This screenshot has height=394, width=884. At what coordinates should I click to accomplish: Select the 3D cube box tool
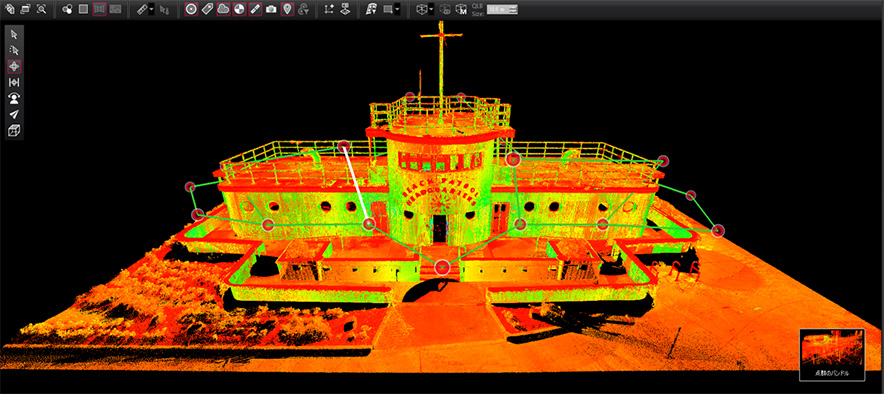pyautogui.click(x=14, y=131)
